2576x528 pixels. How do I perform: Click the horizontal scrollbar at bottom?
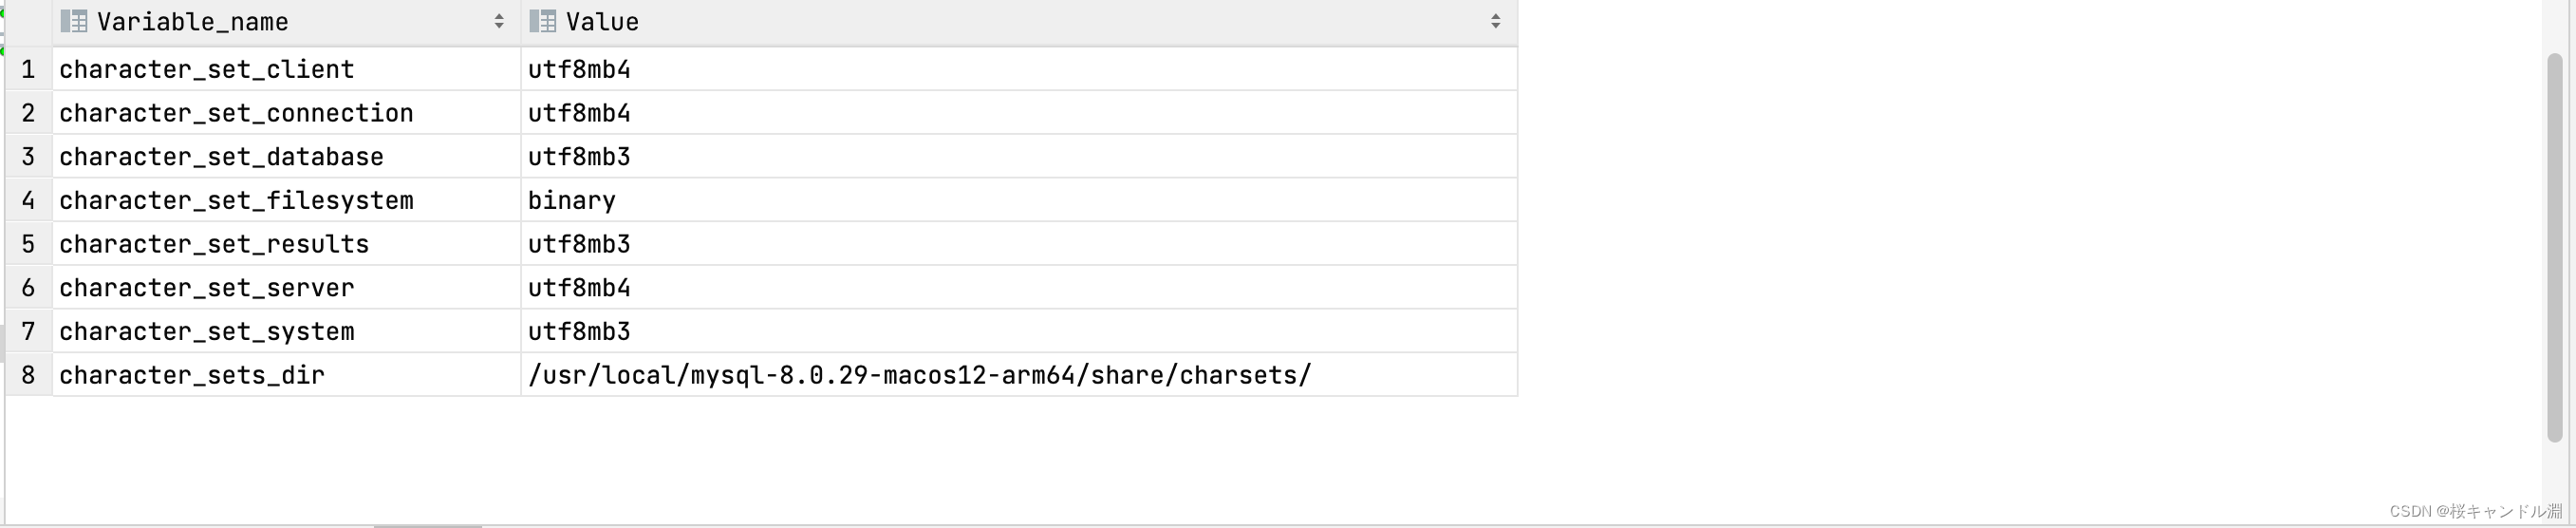point(428,525)
